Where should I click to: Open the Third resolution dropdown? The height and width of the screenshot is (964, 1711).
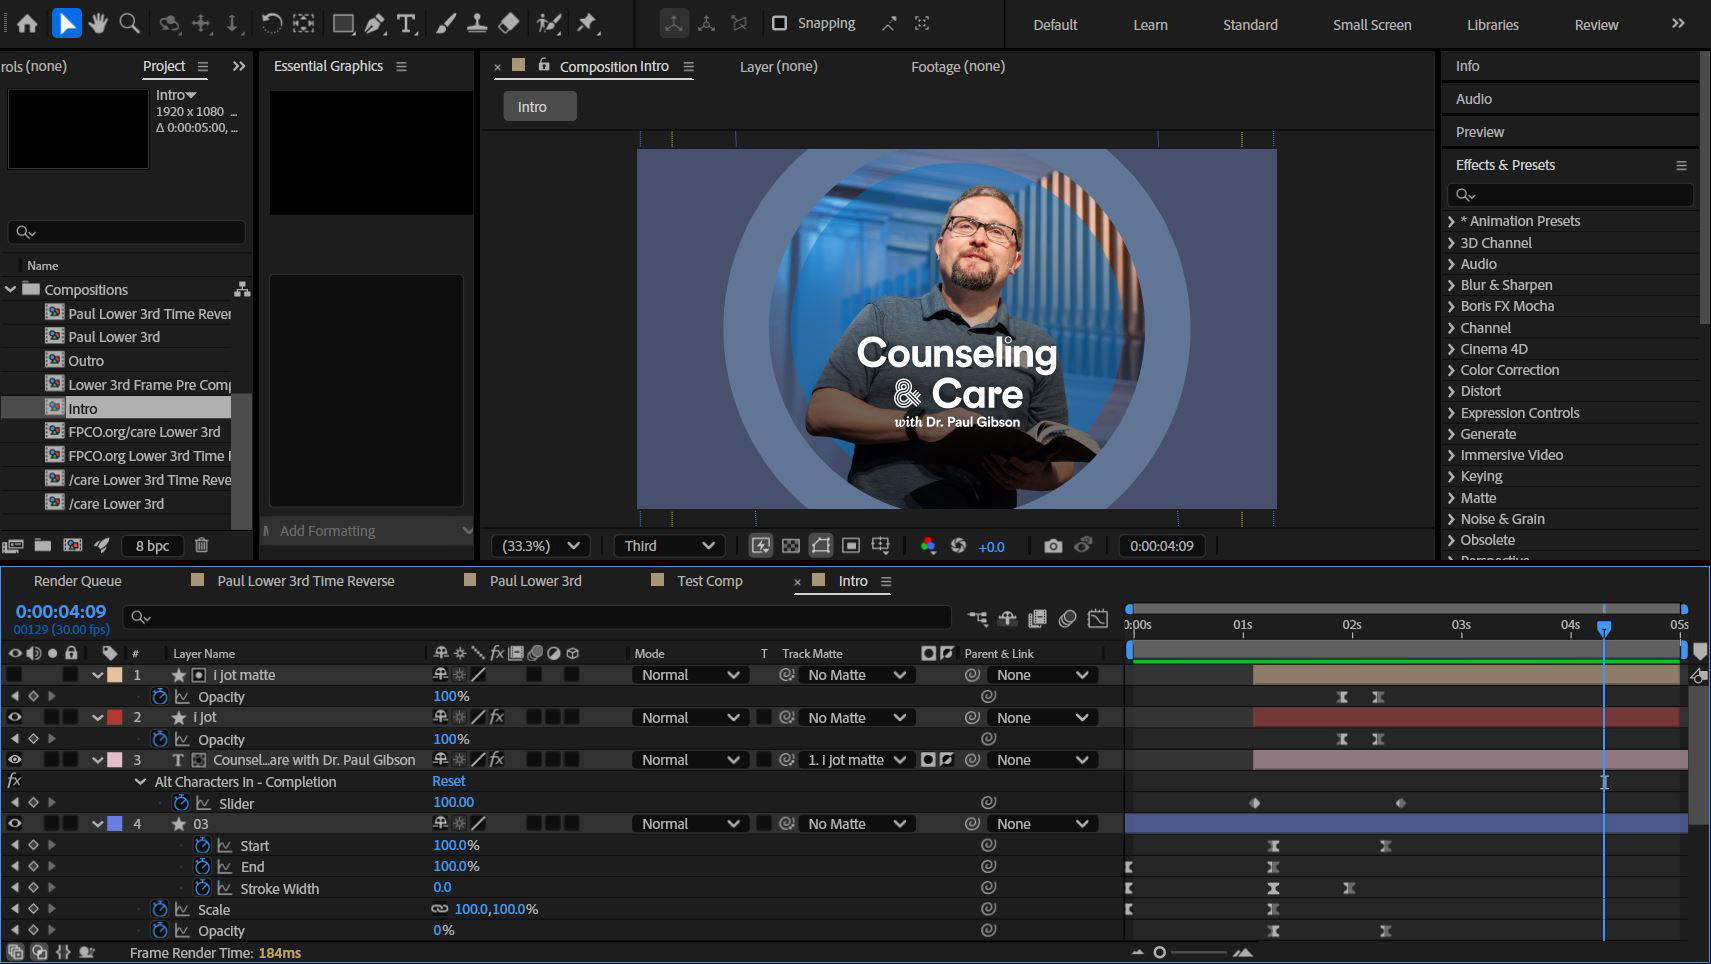[669, 546]
